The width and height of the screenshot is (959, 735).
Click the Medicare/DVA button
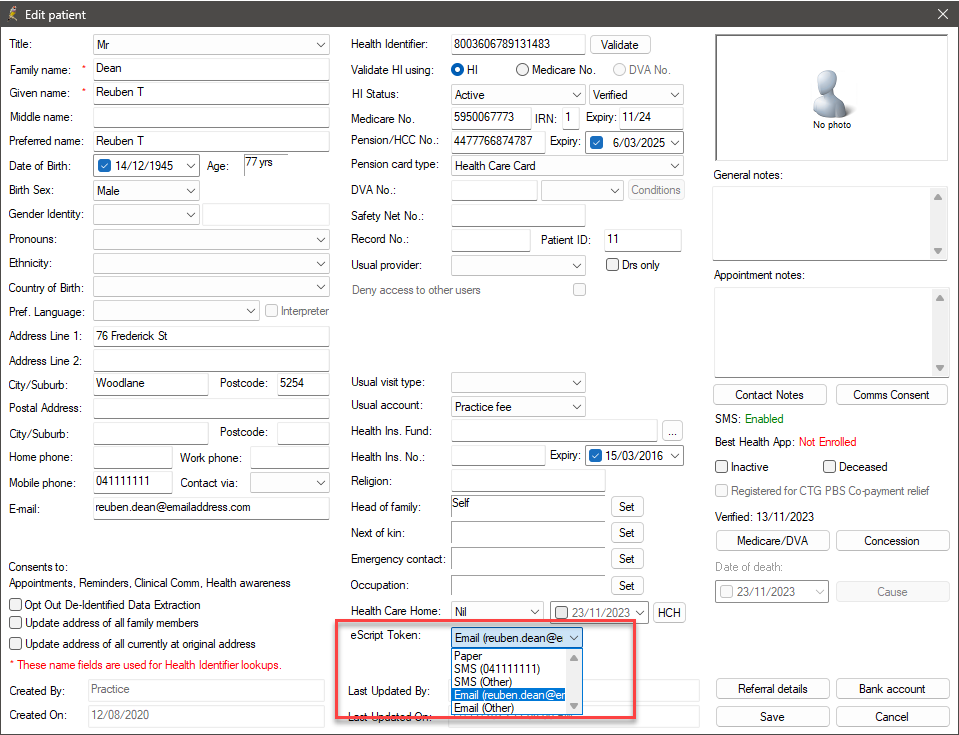pyautogui.click(x=772, y=541)
